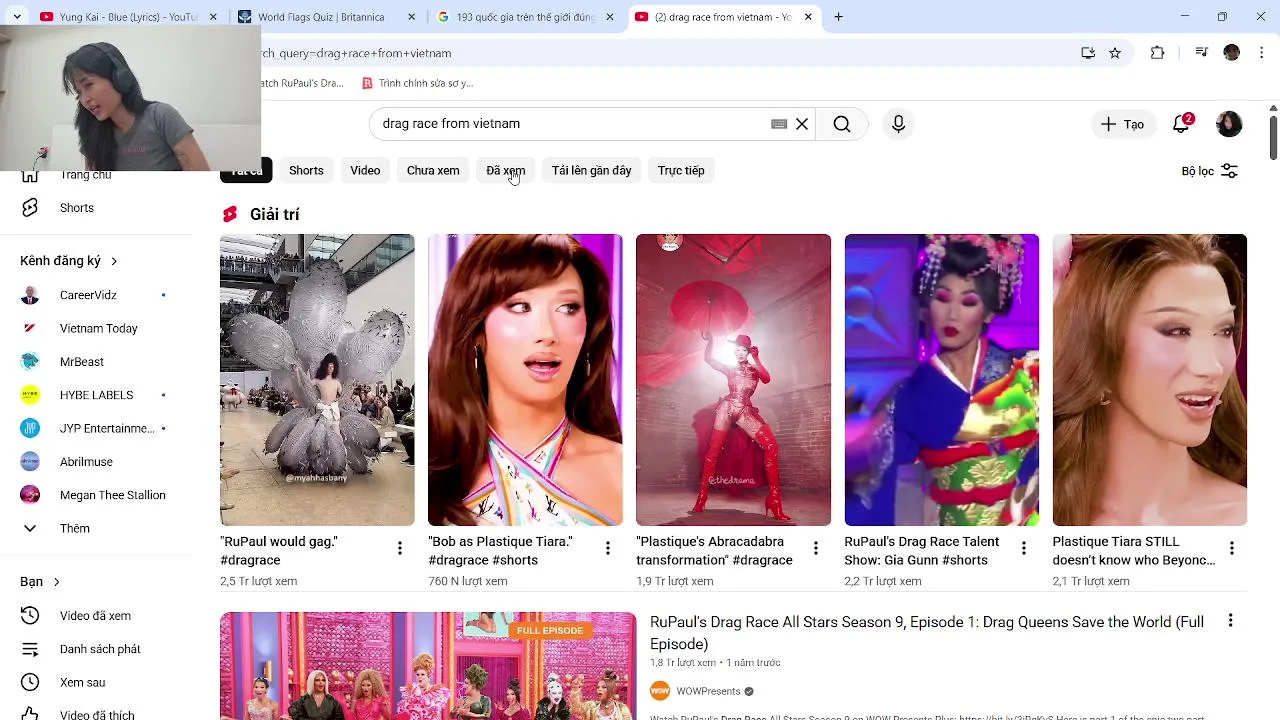1280x720 pixels.
Task: Select the Tải lên gần đây chip
Action: (x=591, y=171)
